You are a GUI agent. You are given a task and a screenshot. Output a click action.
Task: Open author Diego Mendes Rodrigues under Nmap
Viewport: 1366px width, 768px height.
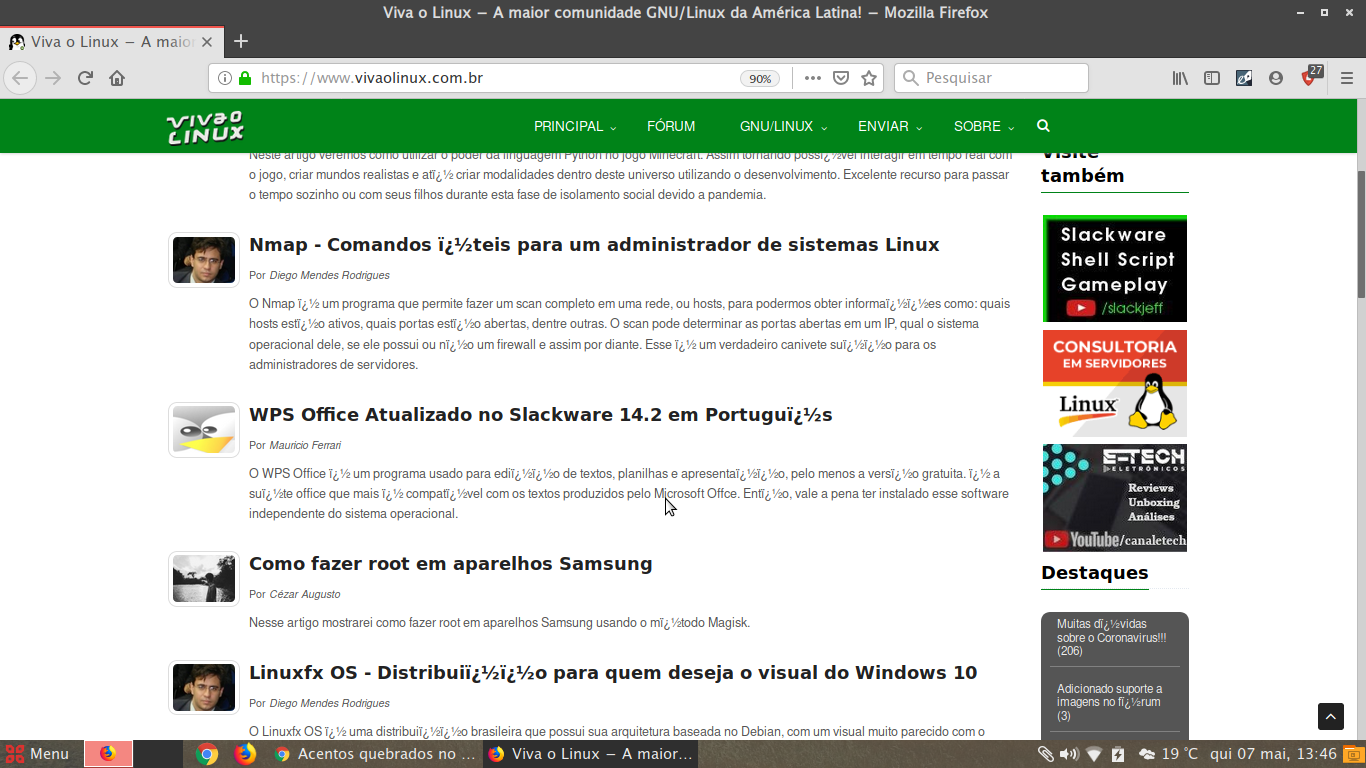pos(329,275)
